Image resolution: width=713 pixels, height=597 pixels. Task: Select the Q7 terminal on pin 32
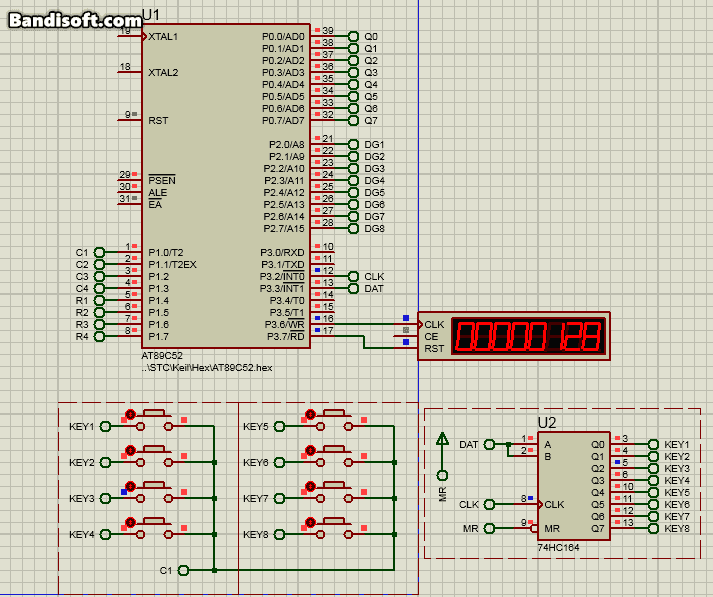[x=353, y=120]
